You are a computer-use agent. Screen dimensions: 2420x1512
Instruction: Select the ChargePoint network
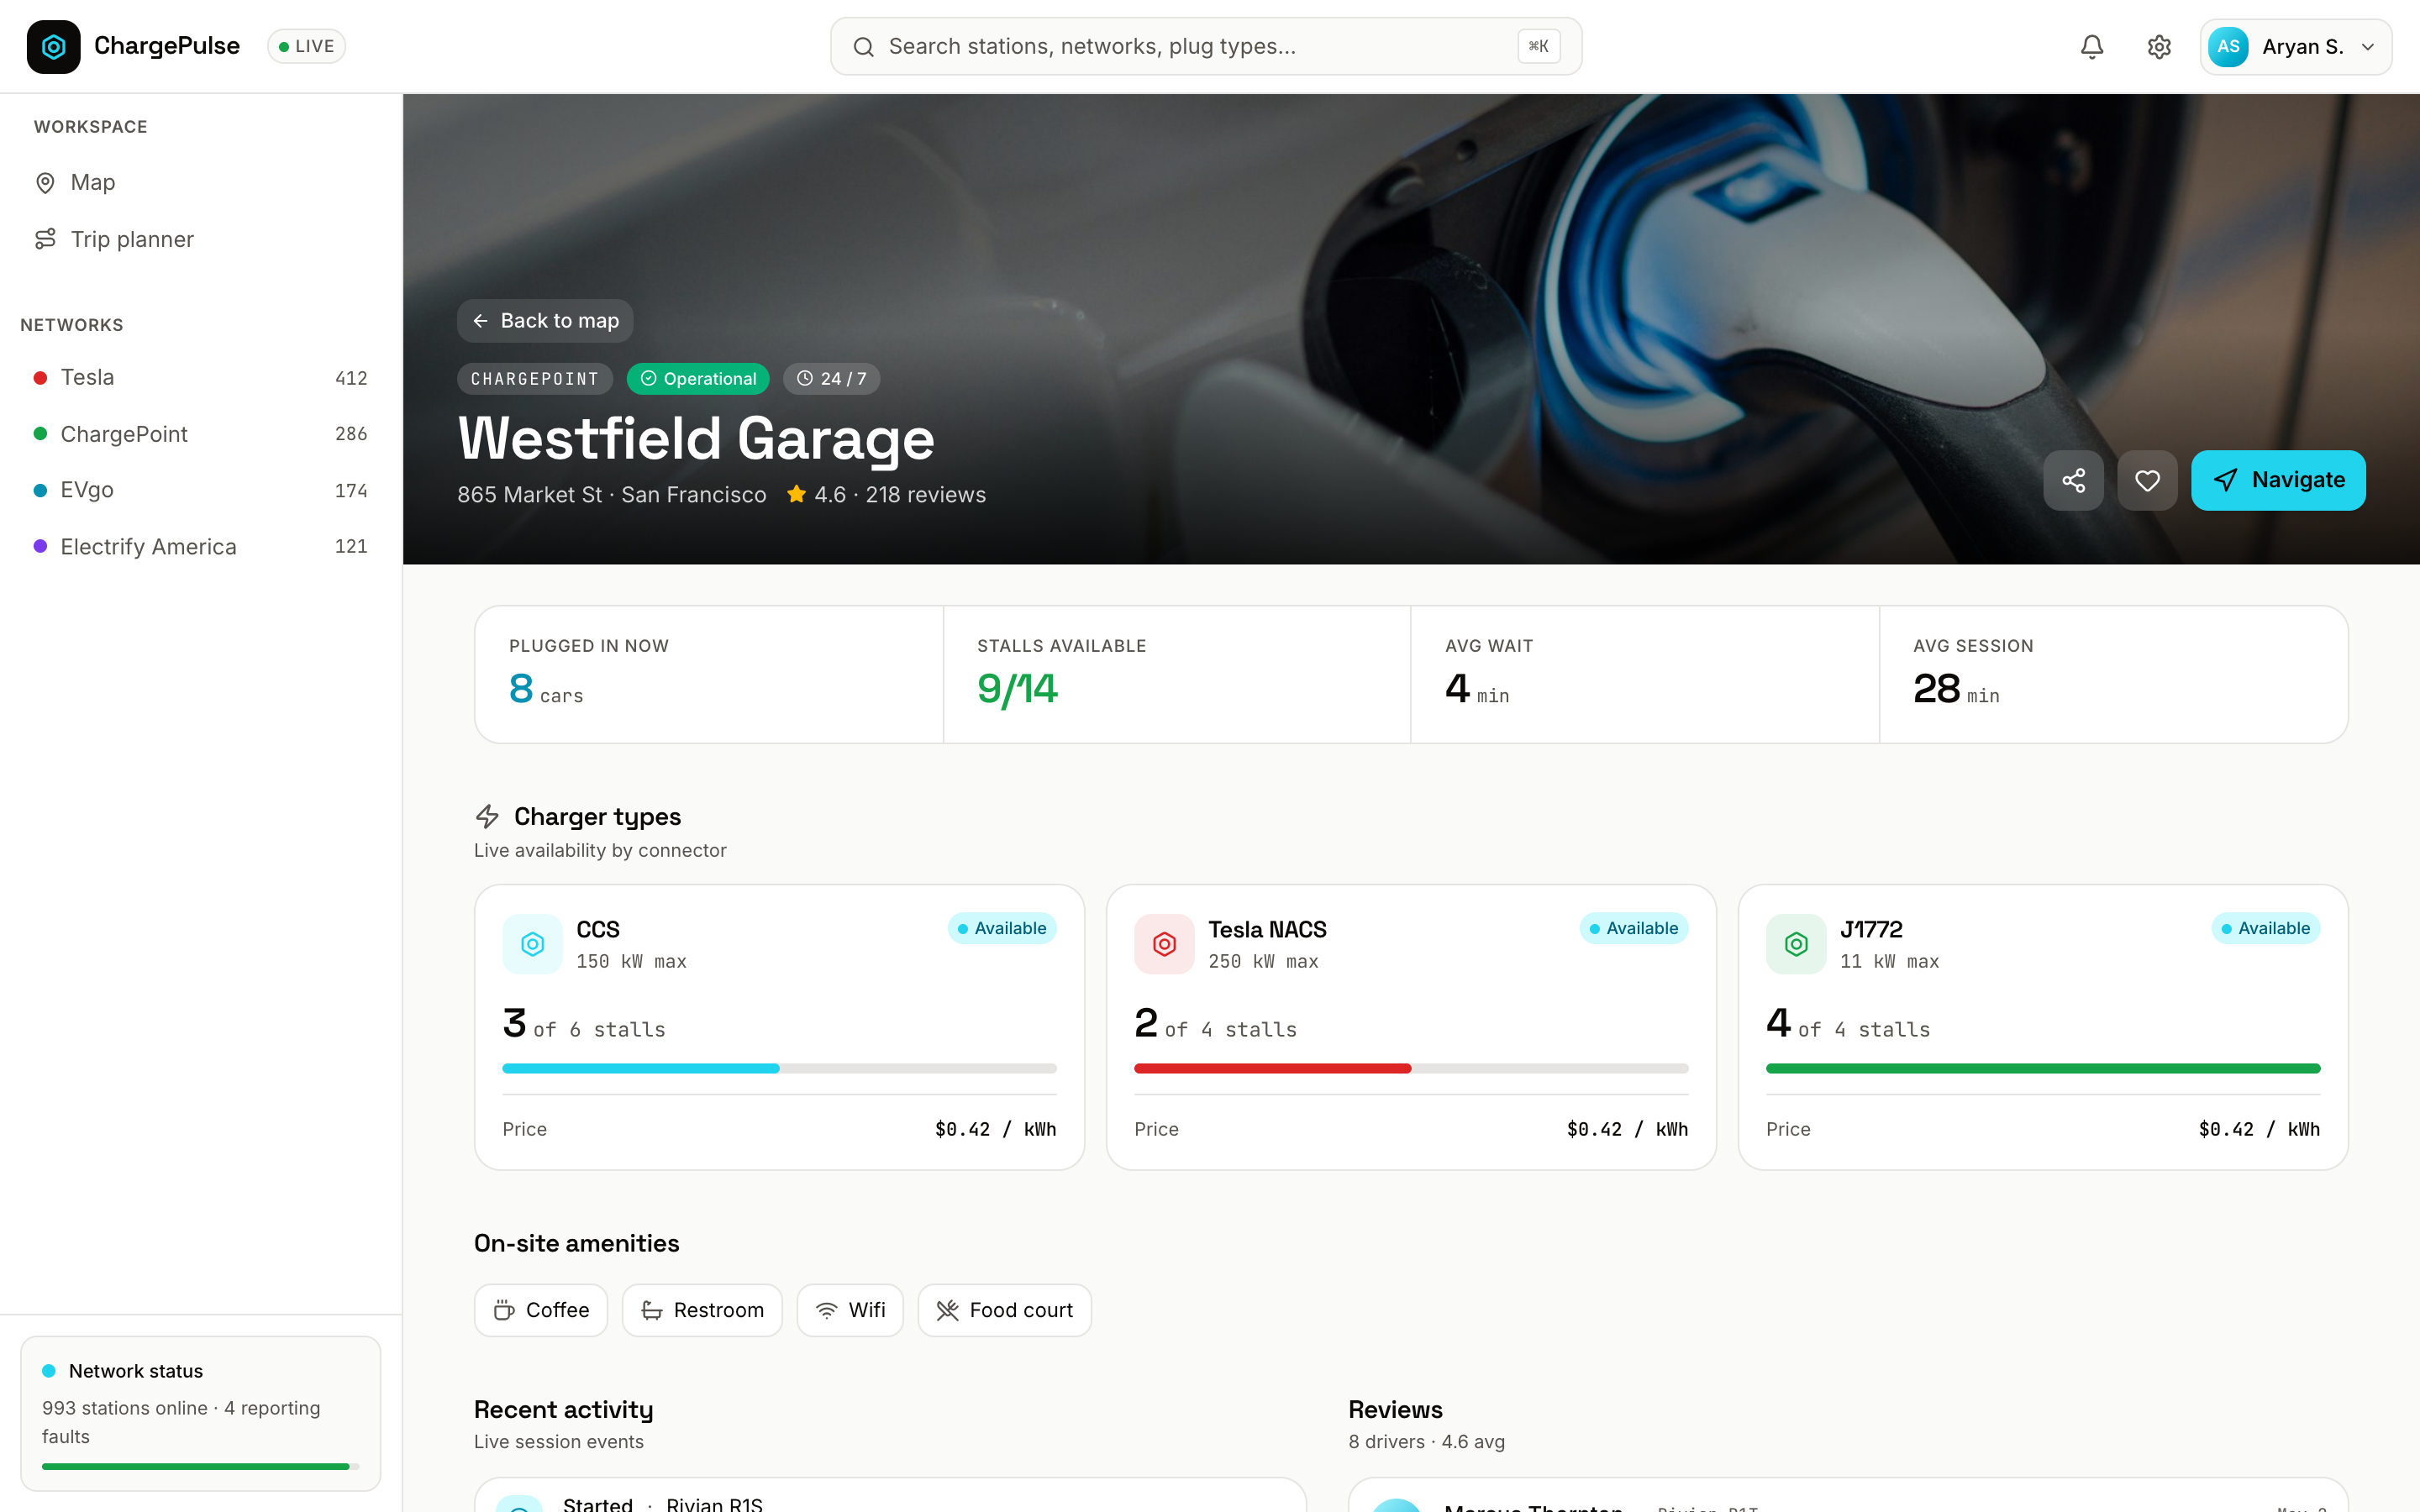(200, 434)
